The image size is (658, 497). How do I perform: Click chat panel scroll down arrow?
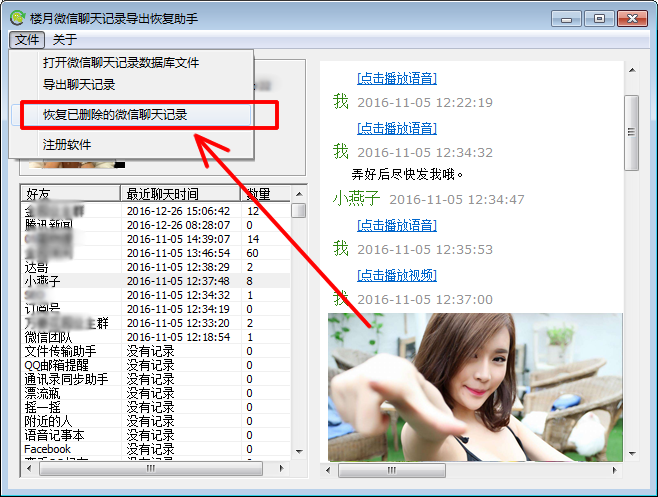click(x=632, y=453)
